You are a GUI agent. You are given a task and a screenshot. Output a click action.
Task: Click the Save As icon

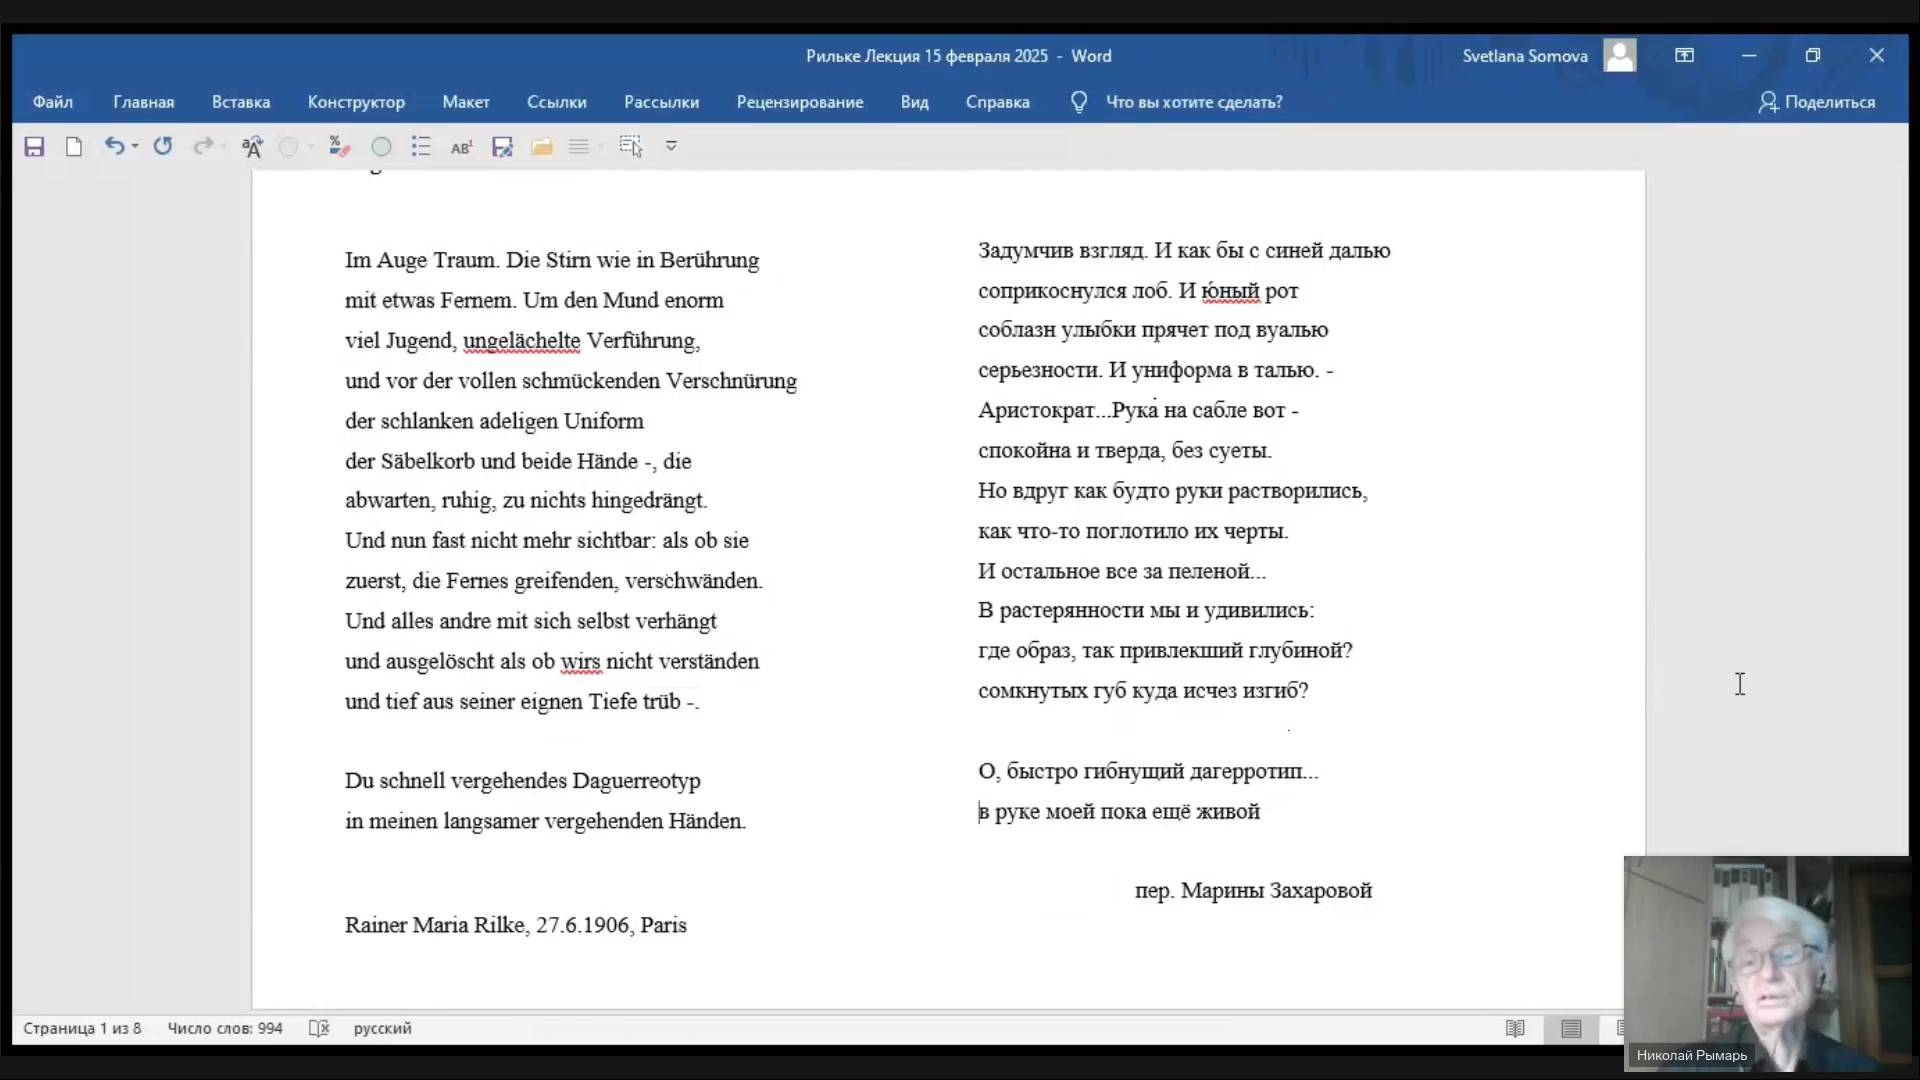click(x=502, y=147)
